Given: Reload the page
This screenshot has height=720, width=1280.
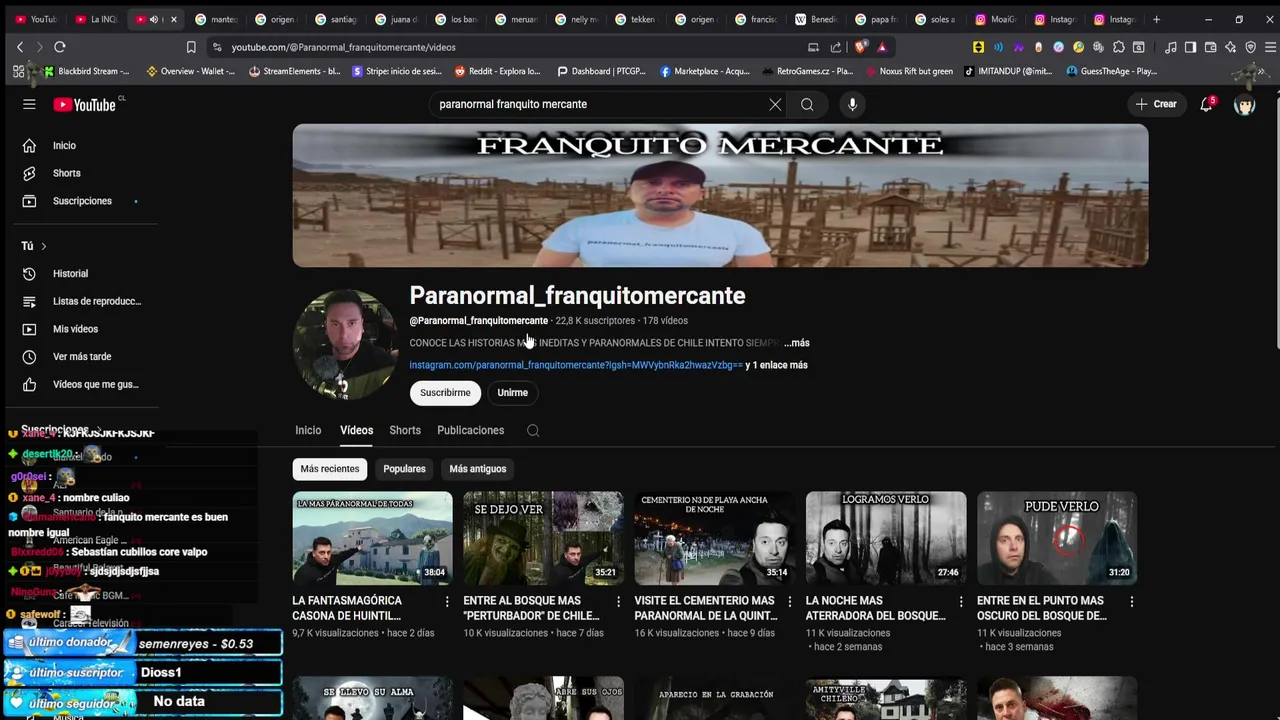Looking at the screenshot, I should tap(60, 47).
